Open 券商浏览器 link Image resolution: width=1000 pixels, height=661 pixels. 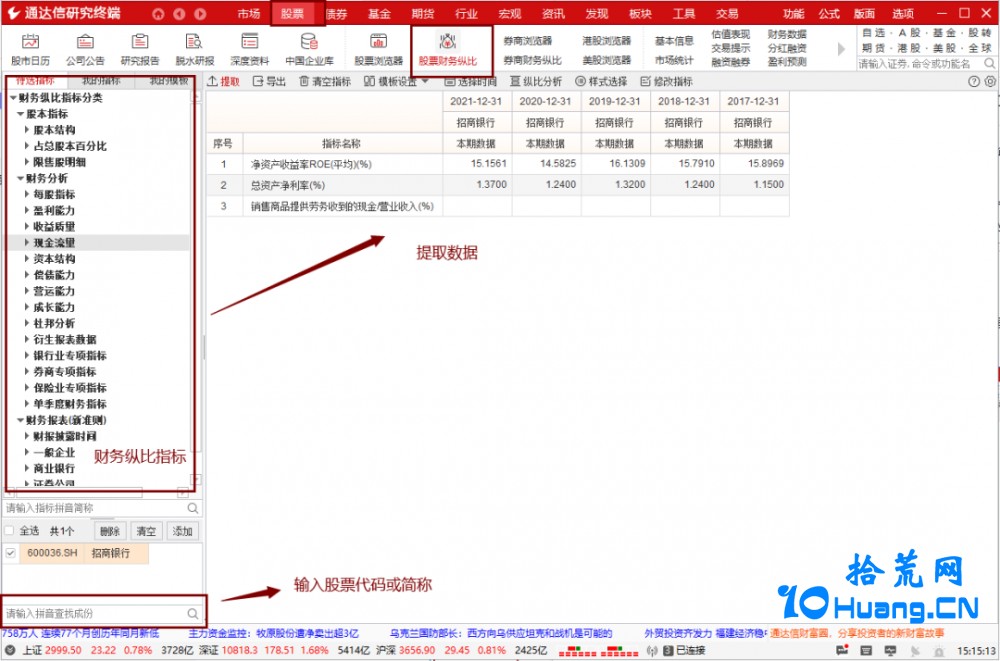click(x=527, y=40)
